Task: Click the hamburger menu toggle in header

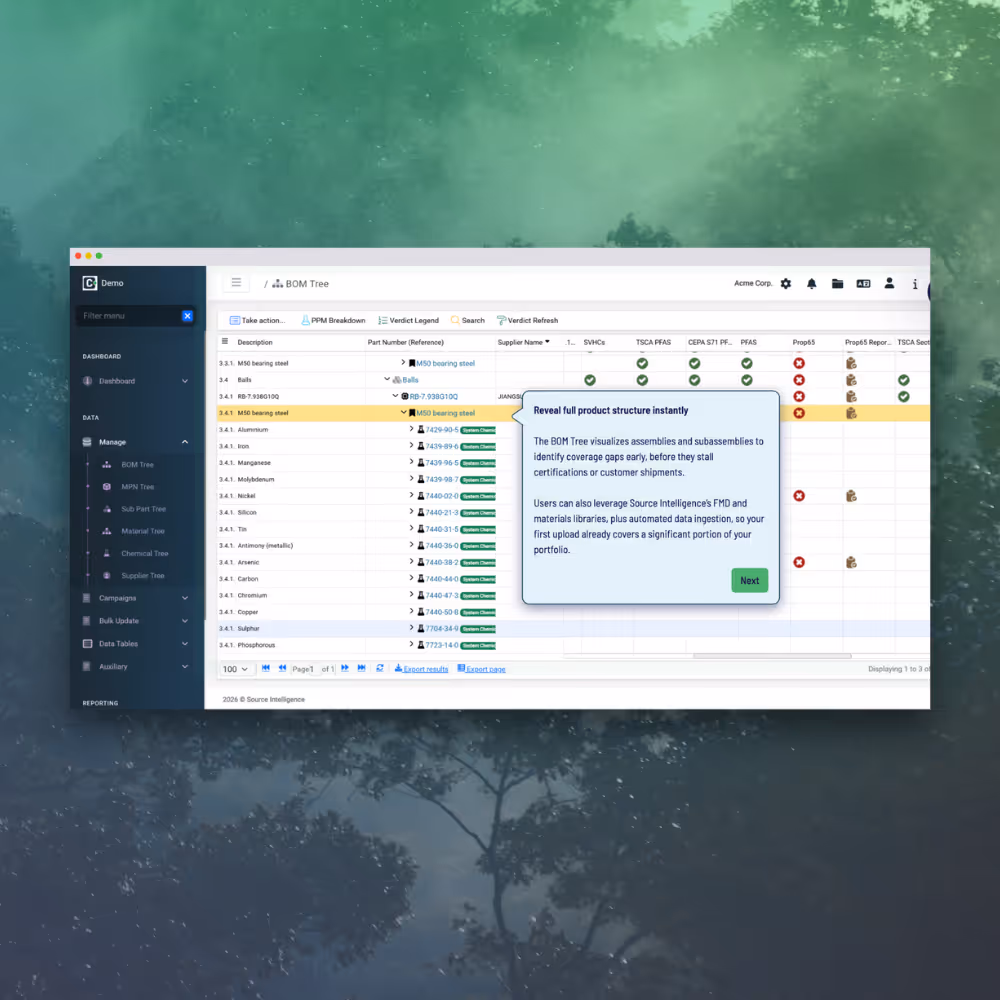Action: [x=236, y=283]
